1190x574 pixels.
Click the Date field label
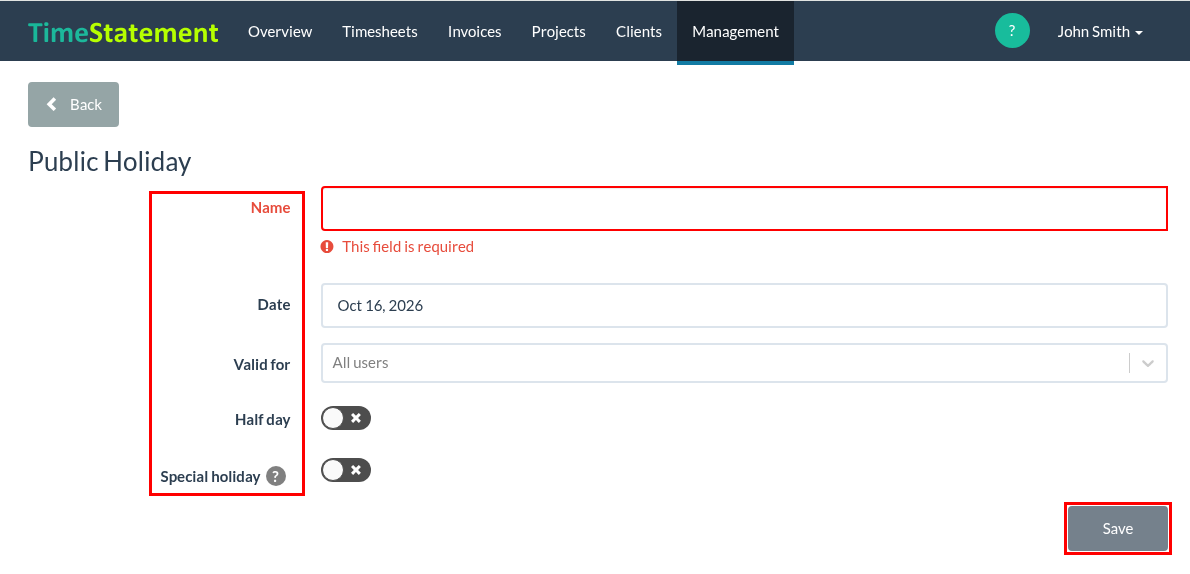pyautogui.click(x=274, y=304)
